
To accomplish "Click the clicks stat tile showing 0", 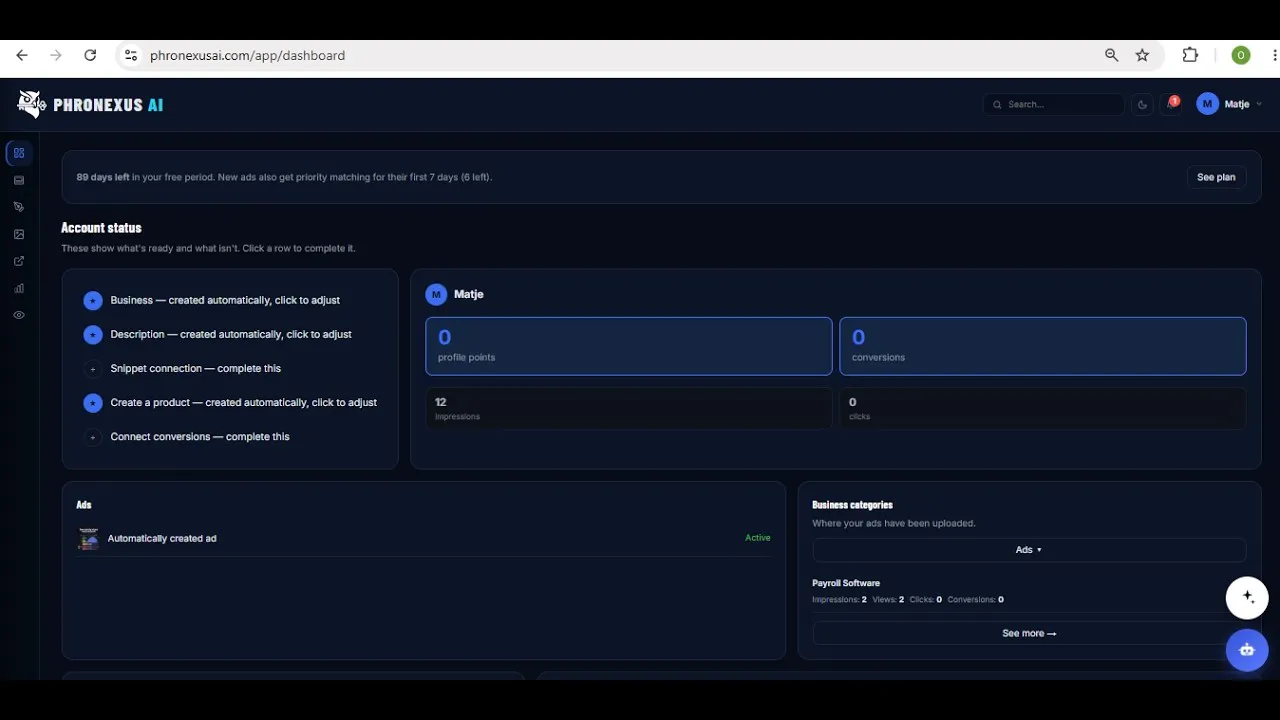I will (1043, 408).
